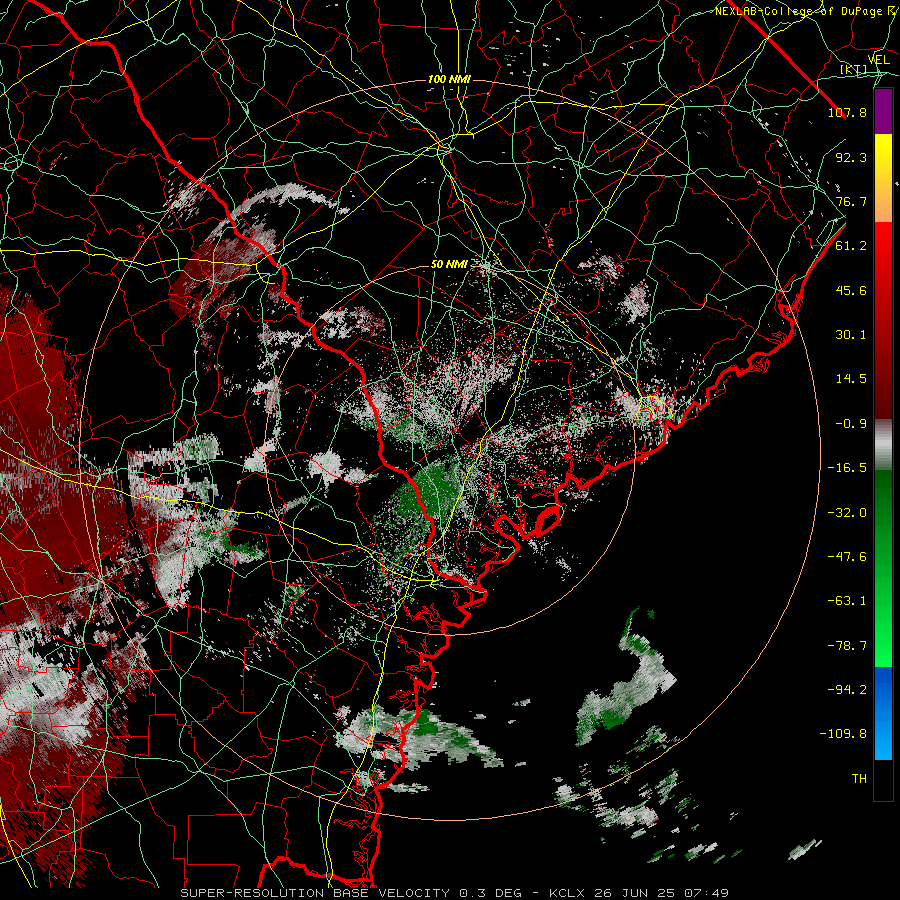Click the Super-Resolution Base Velocity caption text
This screenshot has height=900, width=900.
pyautogui.click(x=455, y=893)
